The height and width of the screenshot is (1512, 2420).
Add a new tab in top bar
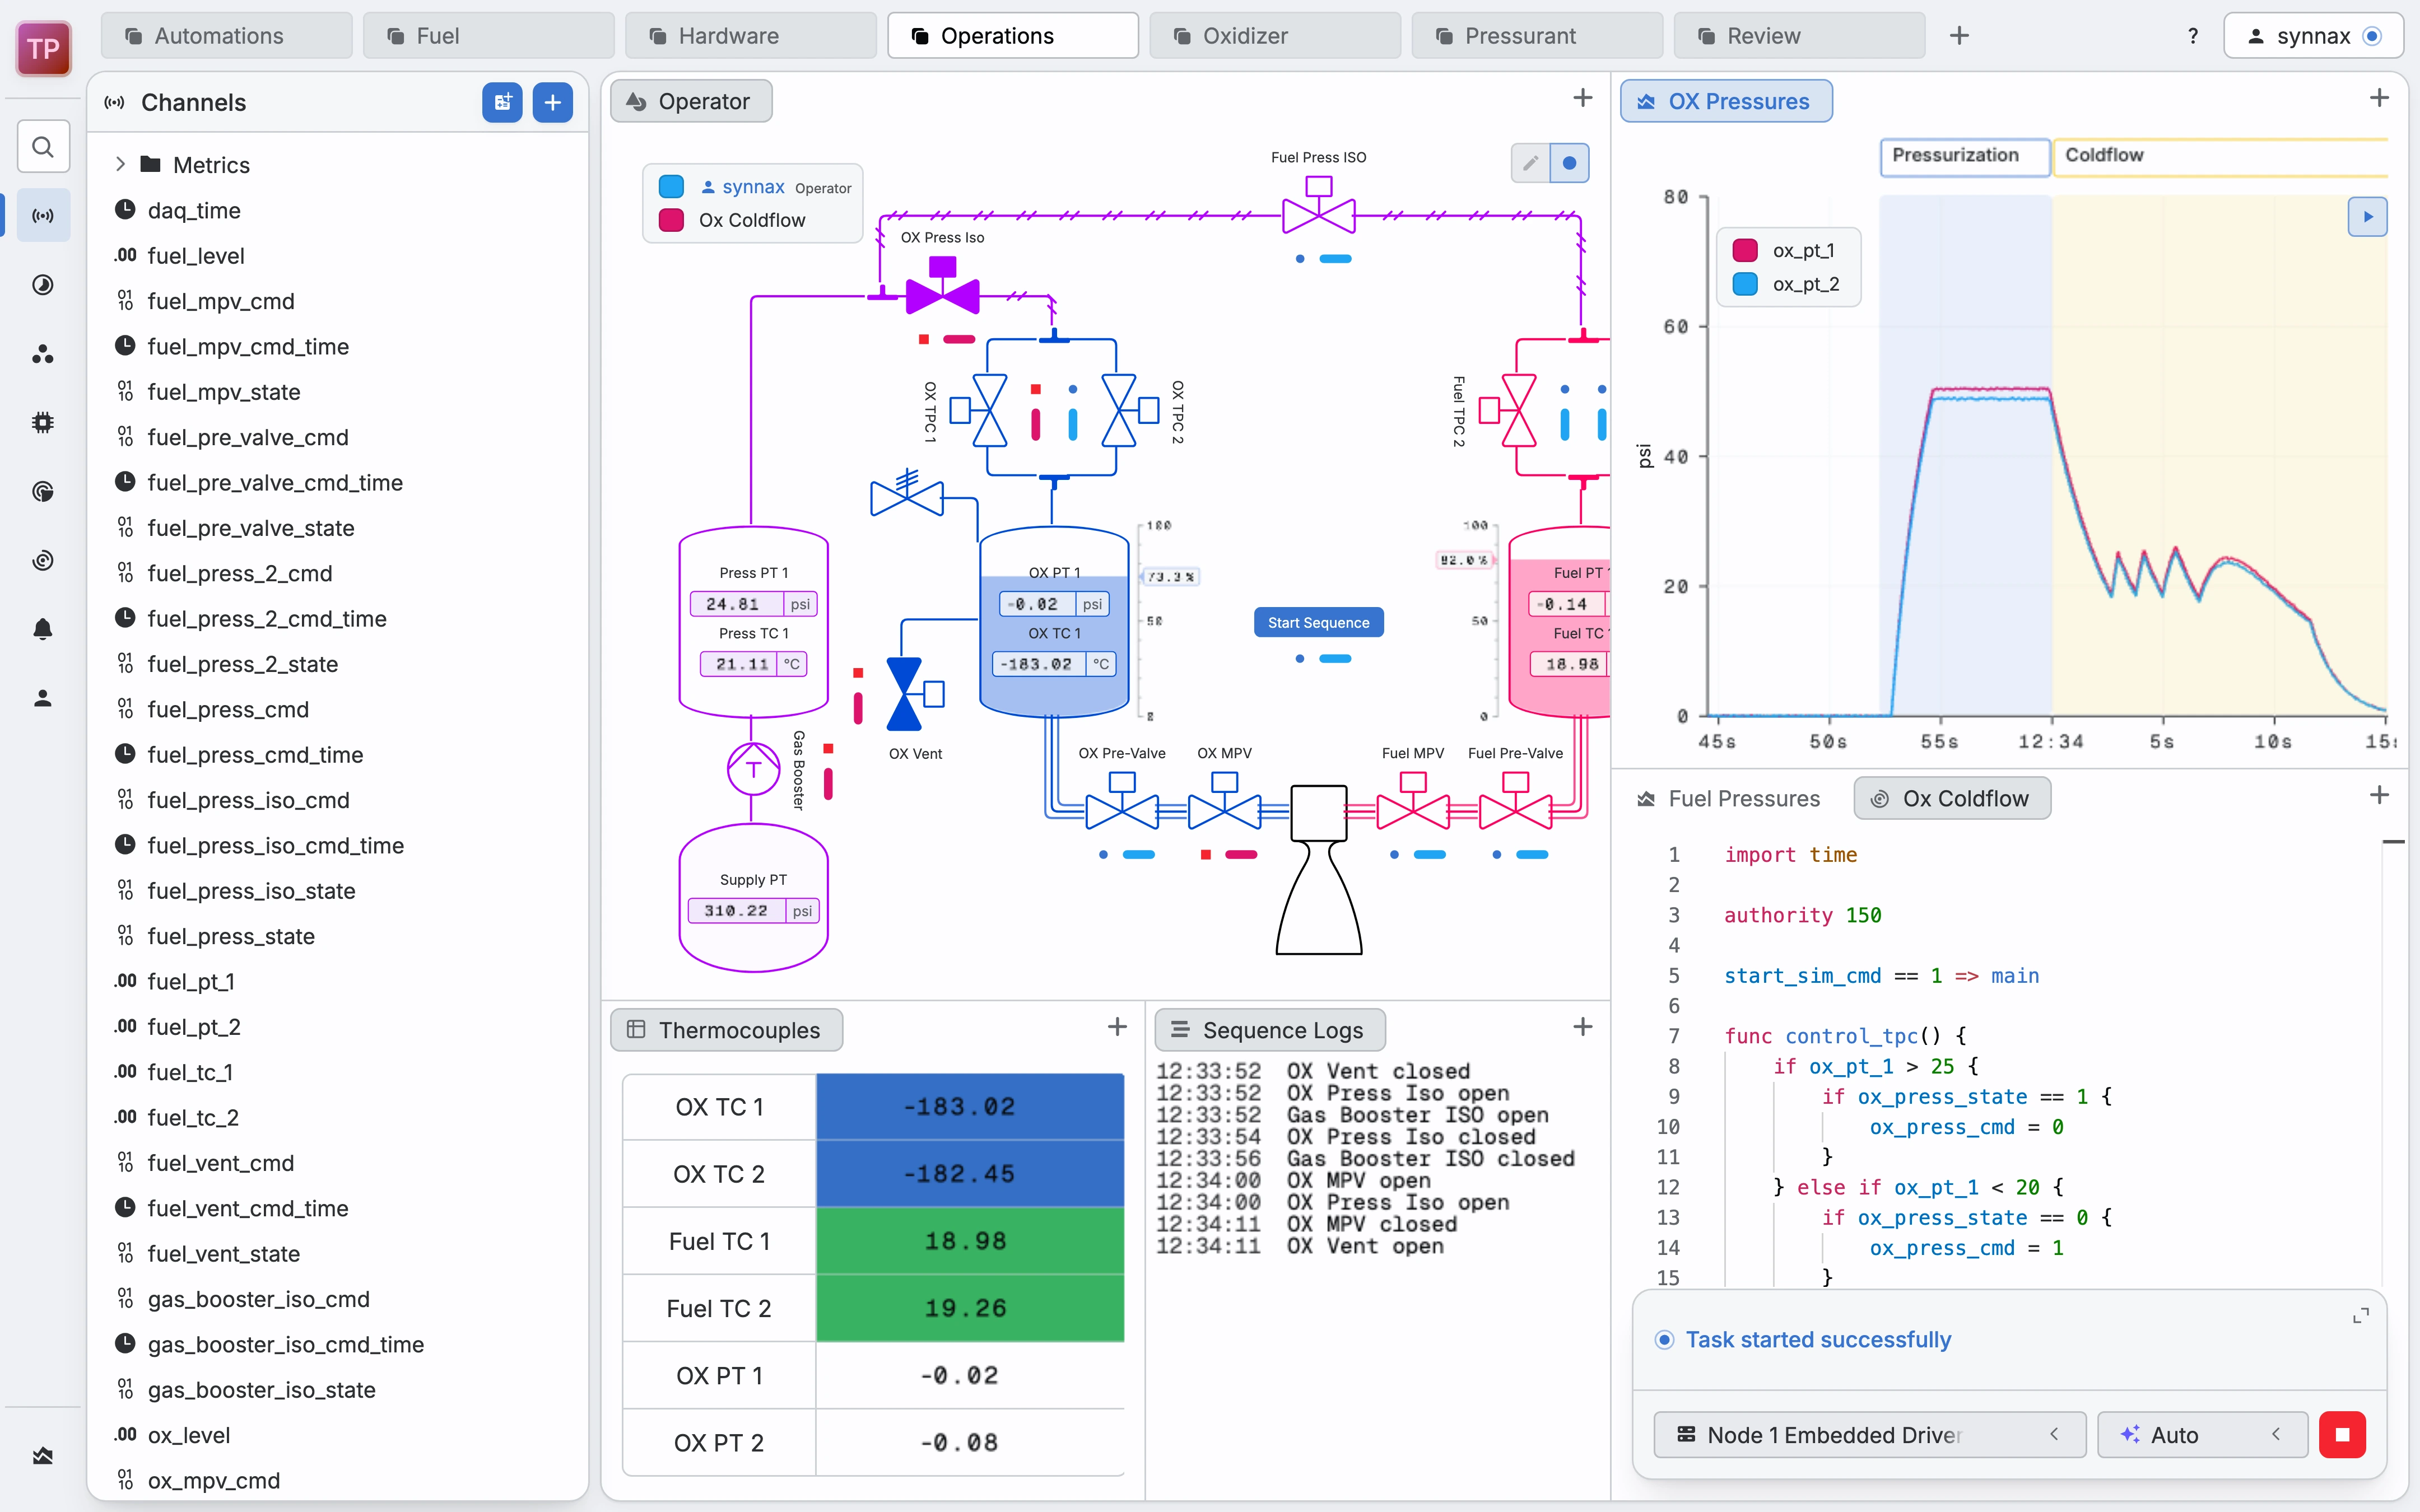(x=1959, y=36)
